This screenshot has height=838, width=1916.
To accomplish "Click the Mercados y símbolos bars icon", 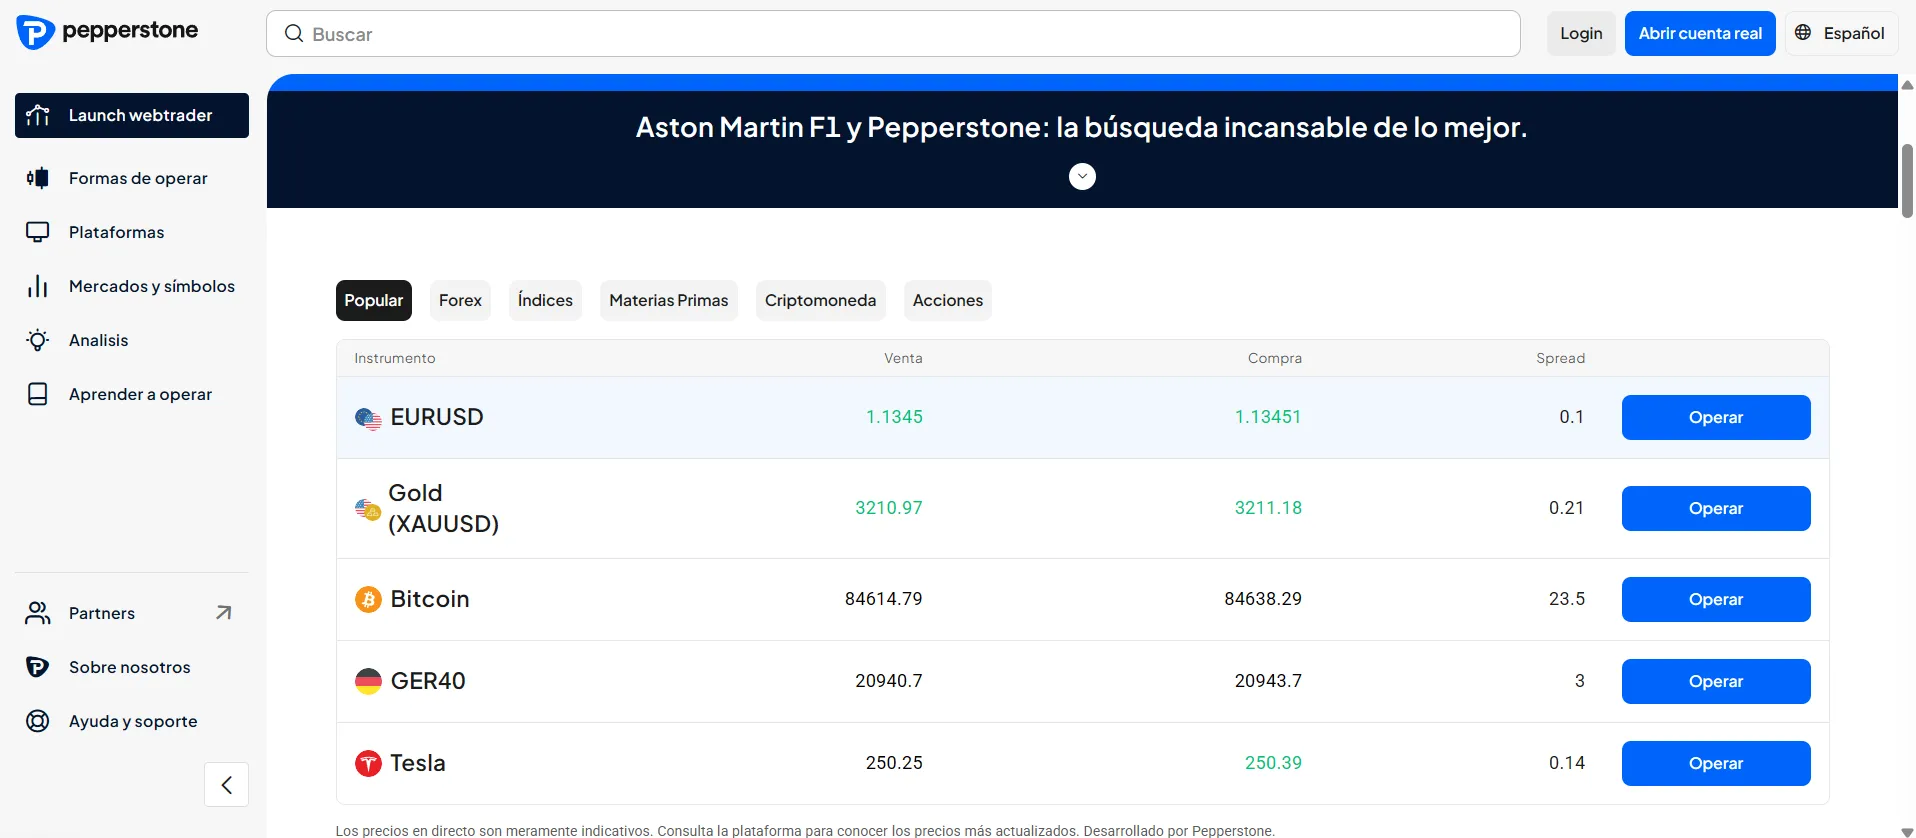I will click(38, 286).
